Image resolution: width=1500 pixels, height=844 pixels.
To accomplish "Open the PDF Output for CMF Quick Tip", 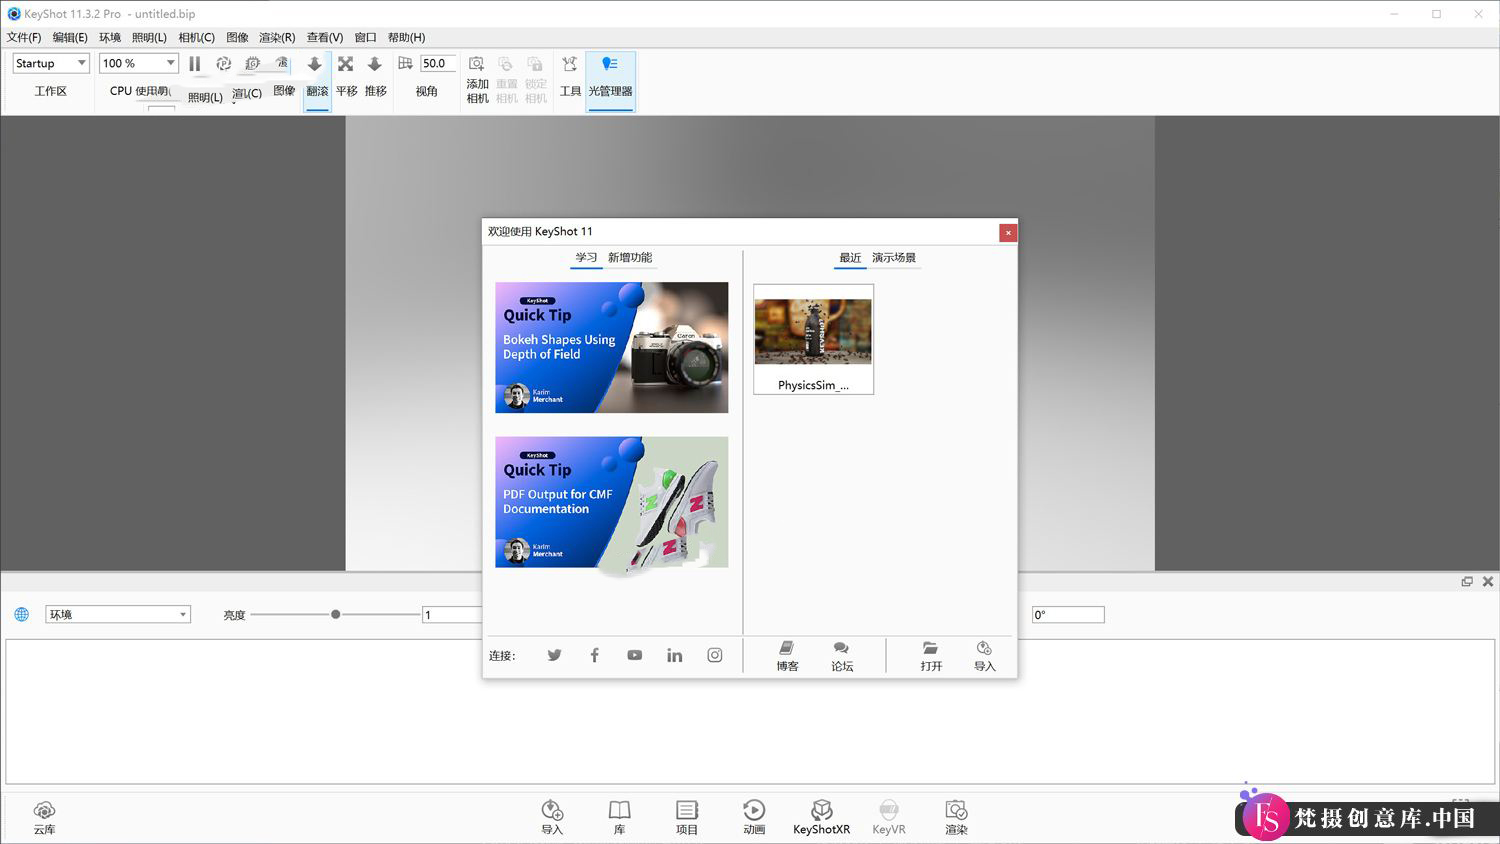I will click(612, 502).
